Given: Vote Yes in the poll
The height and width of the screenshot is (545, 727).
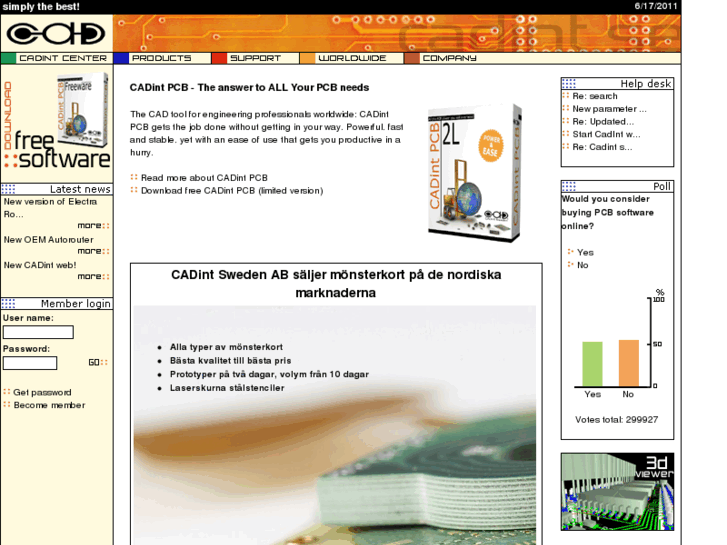Looking at the screenshot, I should coord(585,252).
